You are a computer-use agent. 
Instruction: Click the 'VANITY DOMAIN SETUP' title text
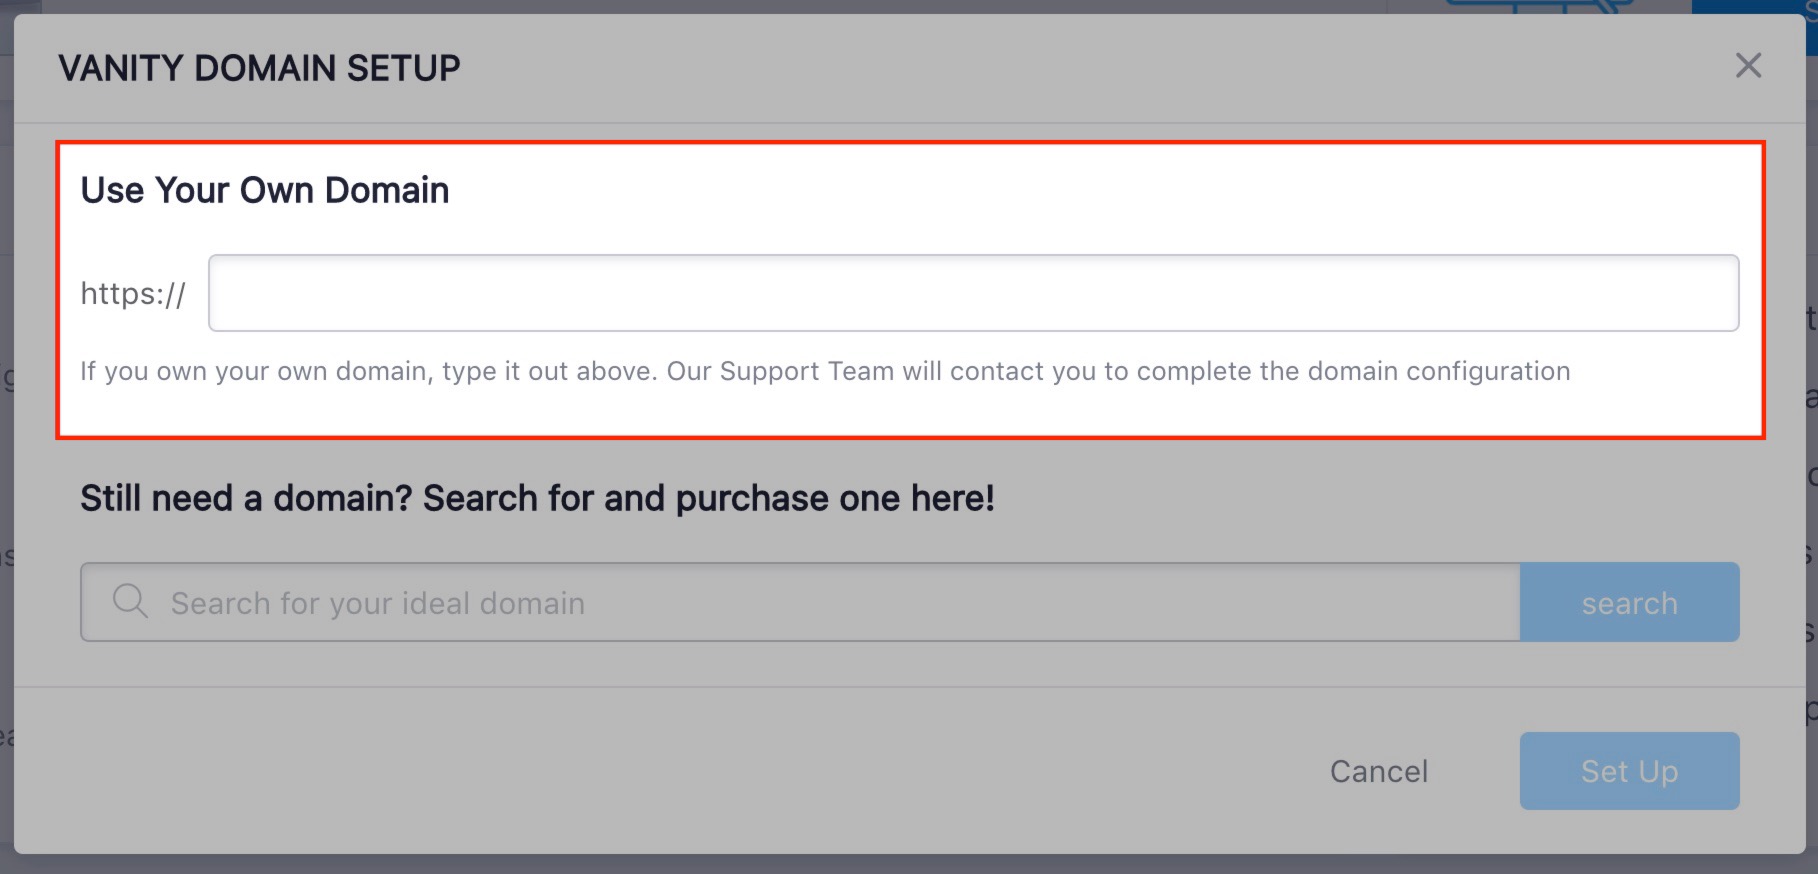coord(259,68)
